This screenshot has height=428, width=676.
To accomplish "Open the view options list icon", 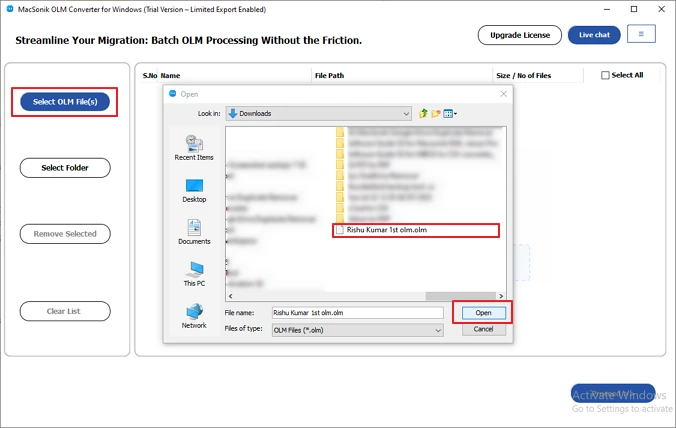I will 450,114.
